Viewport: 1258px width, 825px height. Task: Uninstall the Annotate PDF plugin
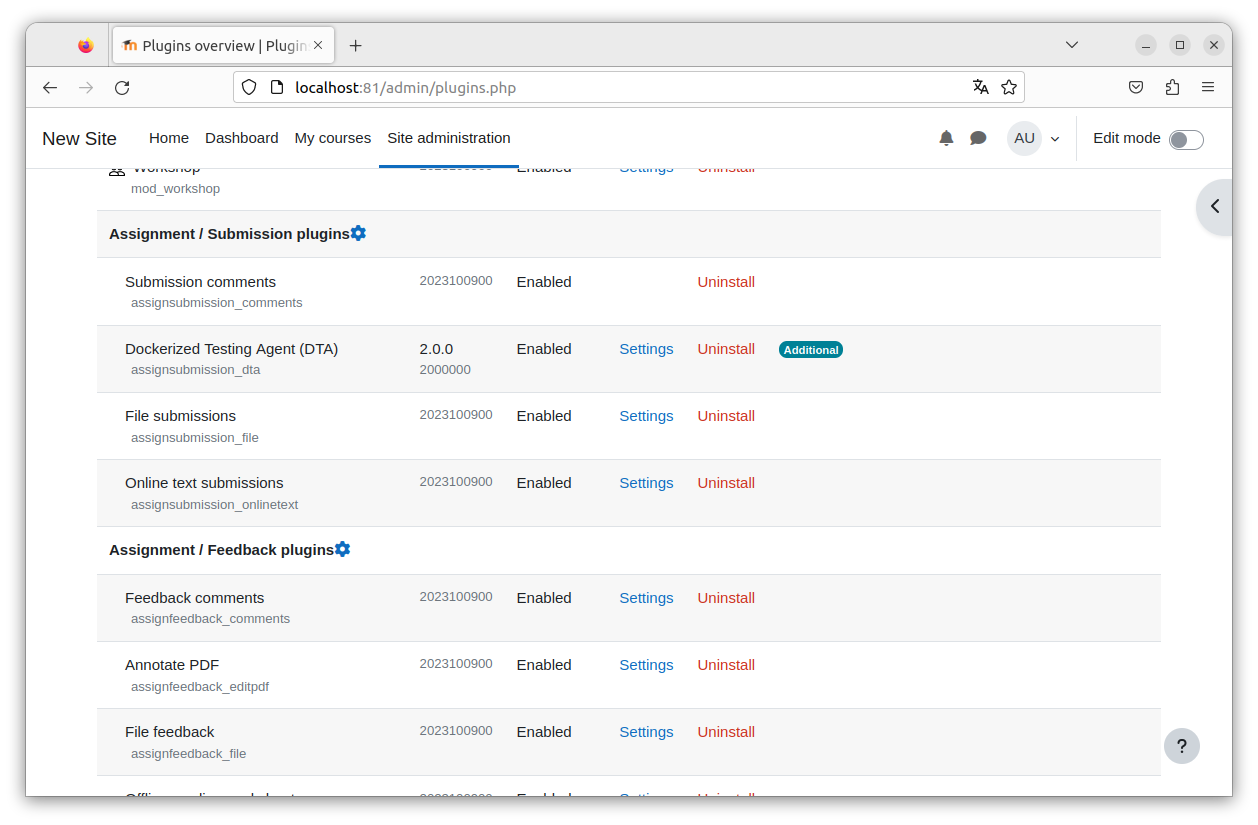[726, 665]
